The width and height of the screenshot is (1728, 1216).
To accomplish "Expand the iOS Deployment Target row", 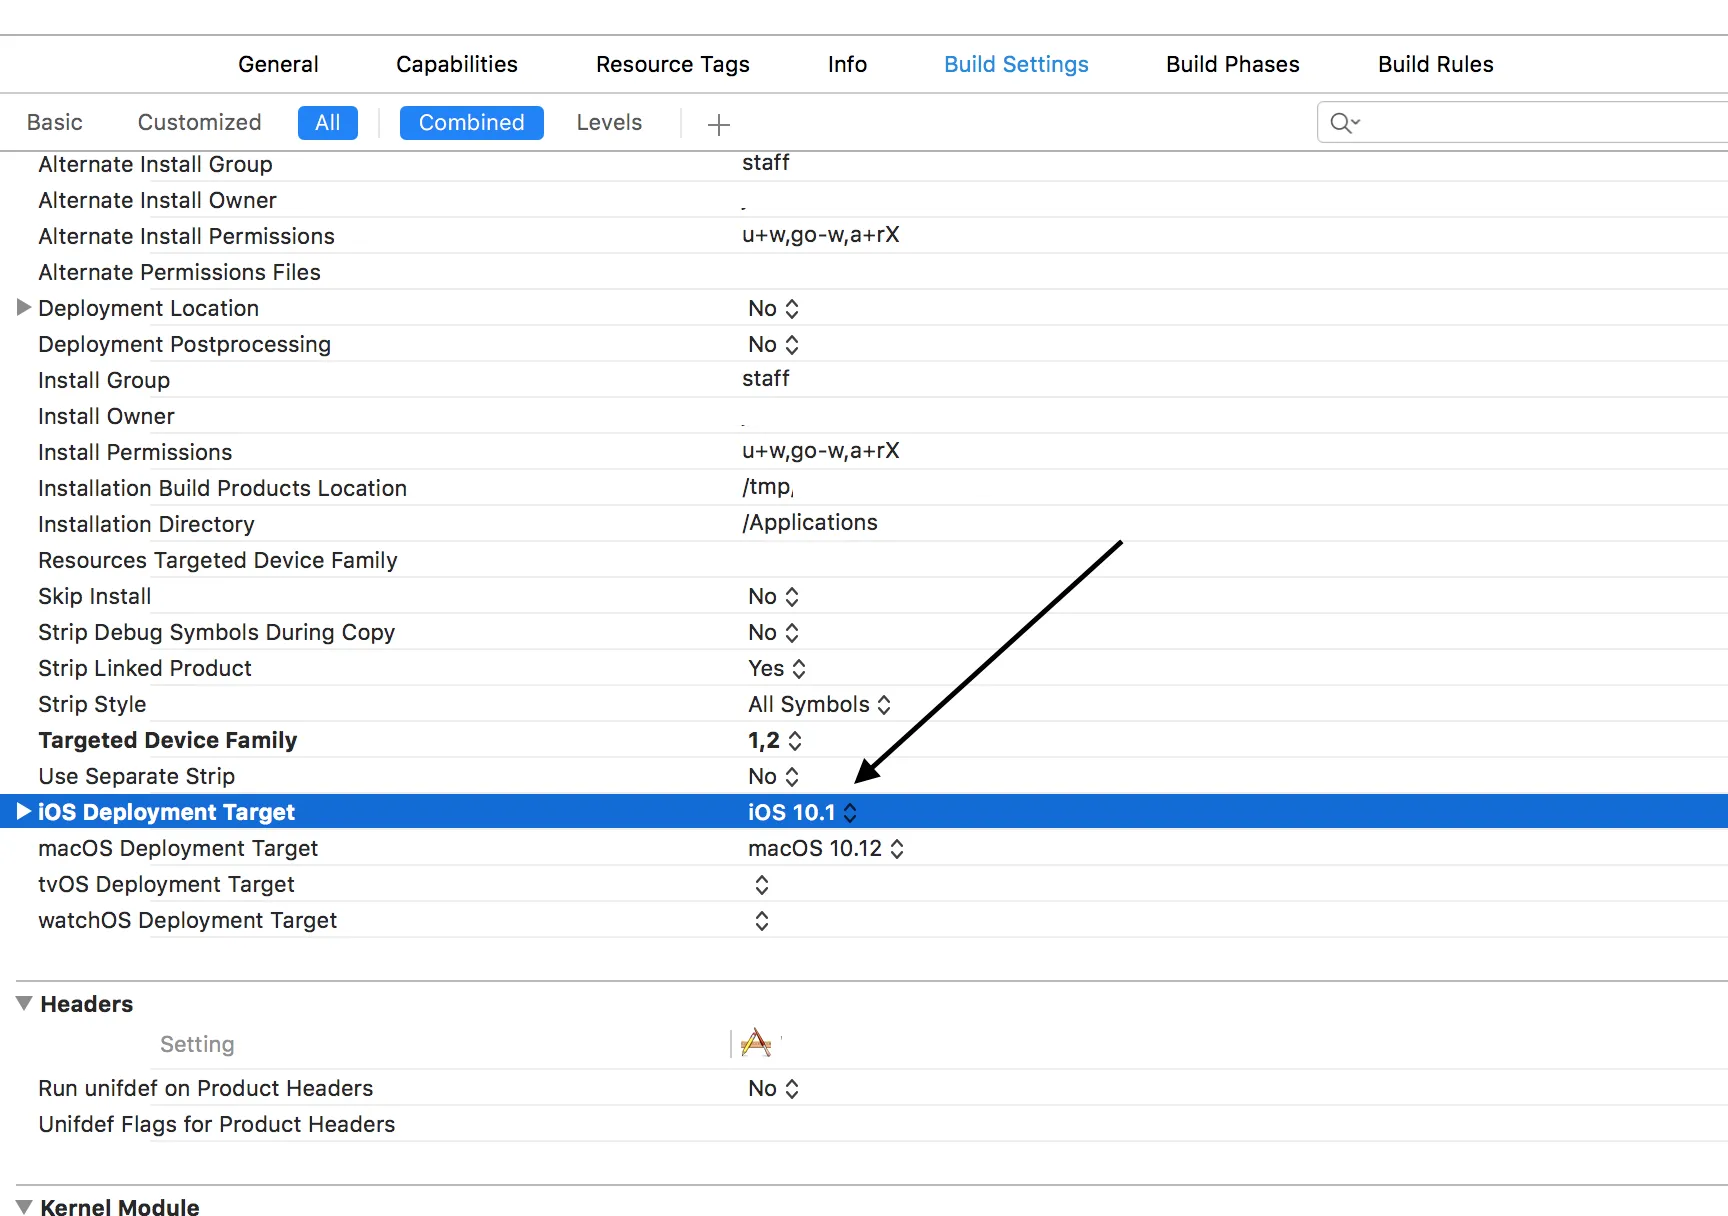I will 24,811.
